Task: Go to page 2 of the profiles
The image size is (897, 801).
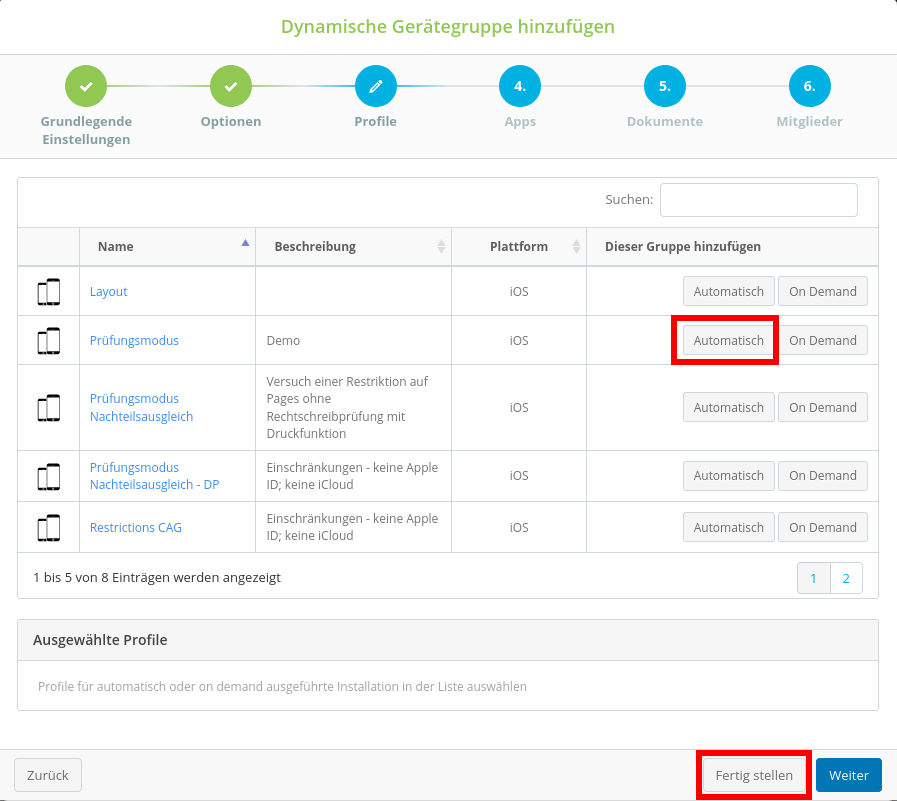Action: tap(846, 578)
